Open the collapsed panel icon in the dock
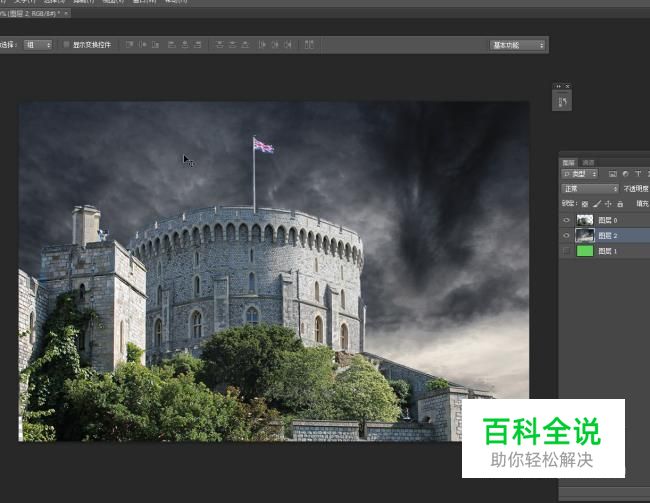 [x=562, y=102]
